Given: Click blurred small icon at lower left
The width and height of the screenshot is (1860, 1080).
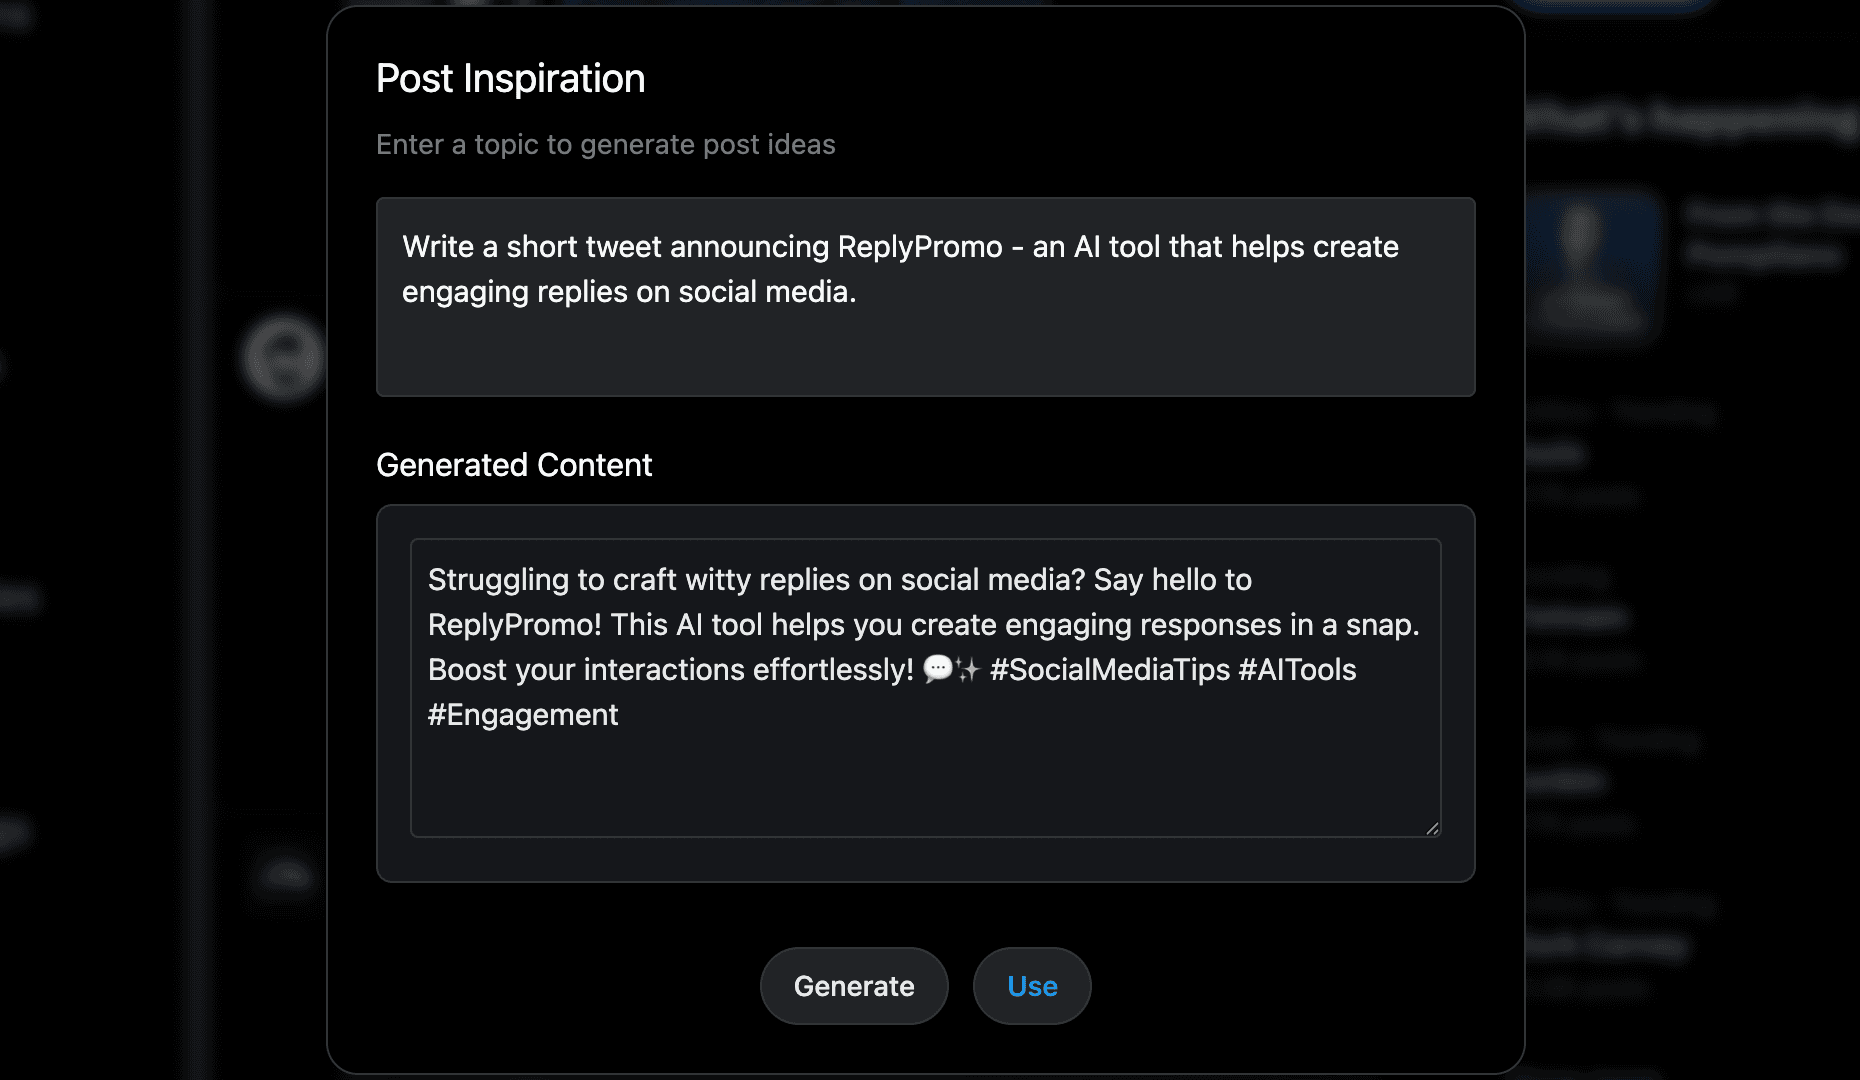Looking at the screenshot, I should pyautogui.click(x=287, y=876).
